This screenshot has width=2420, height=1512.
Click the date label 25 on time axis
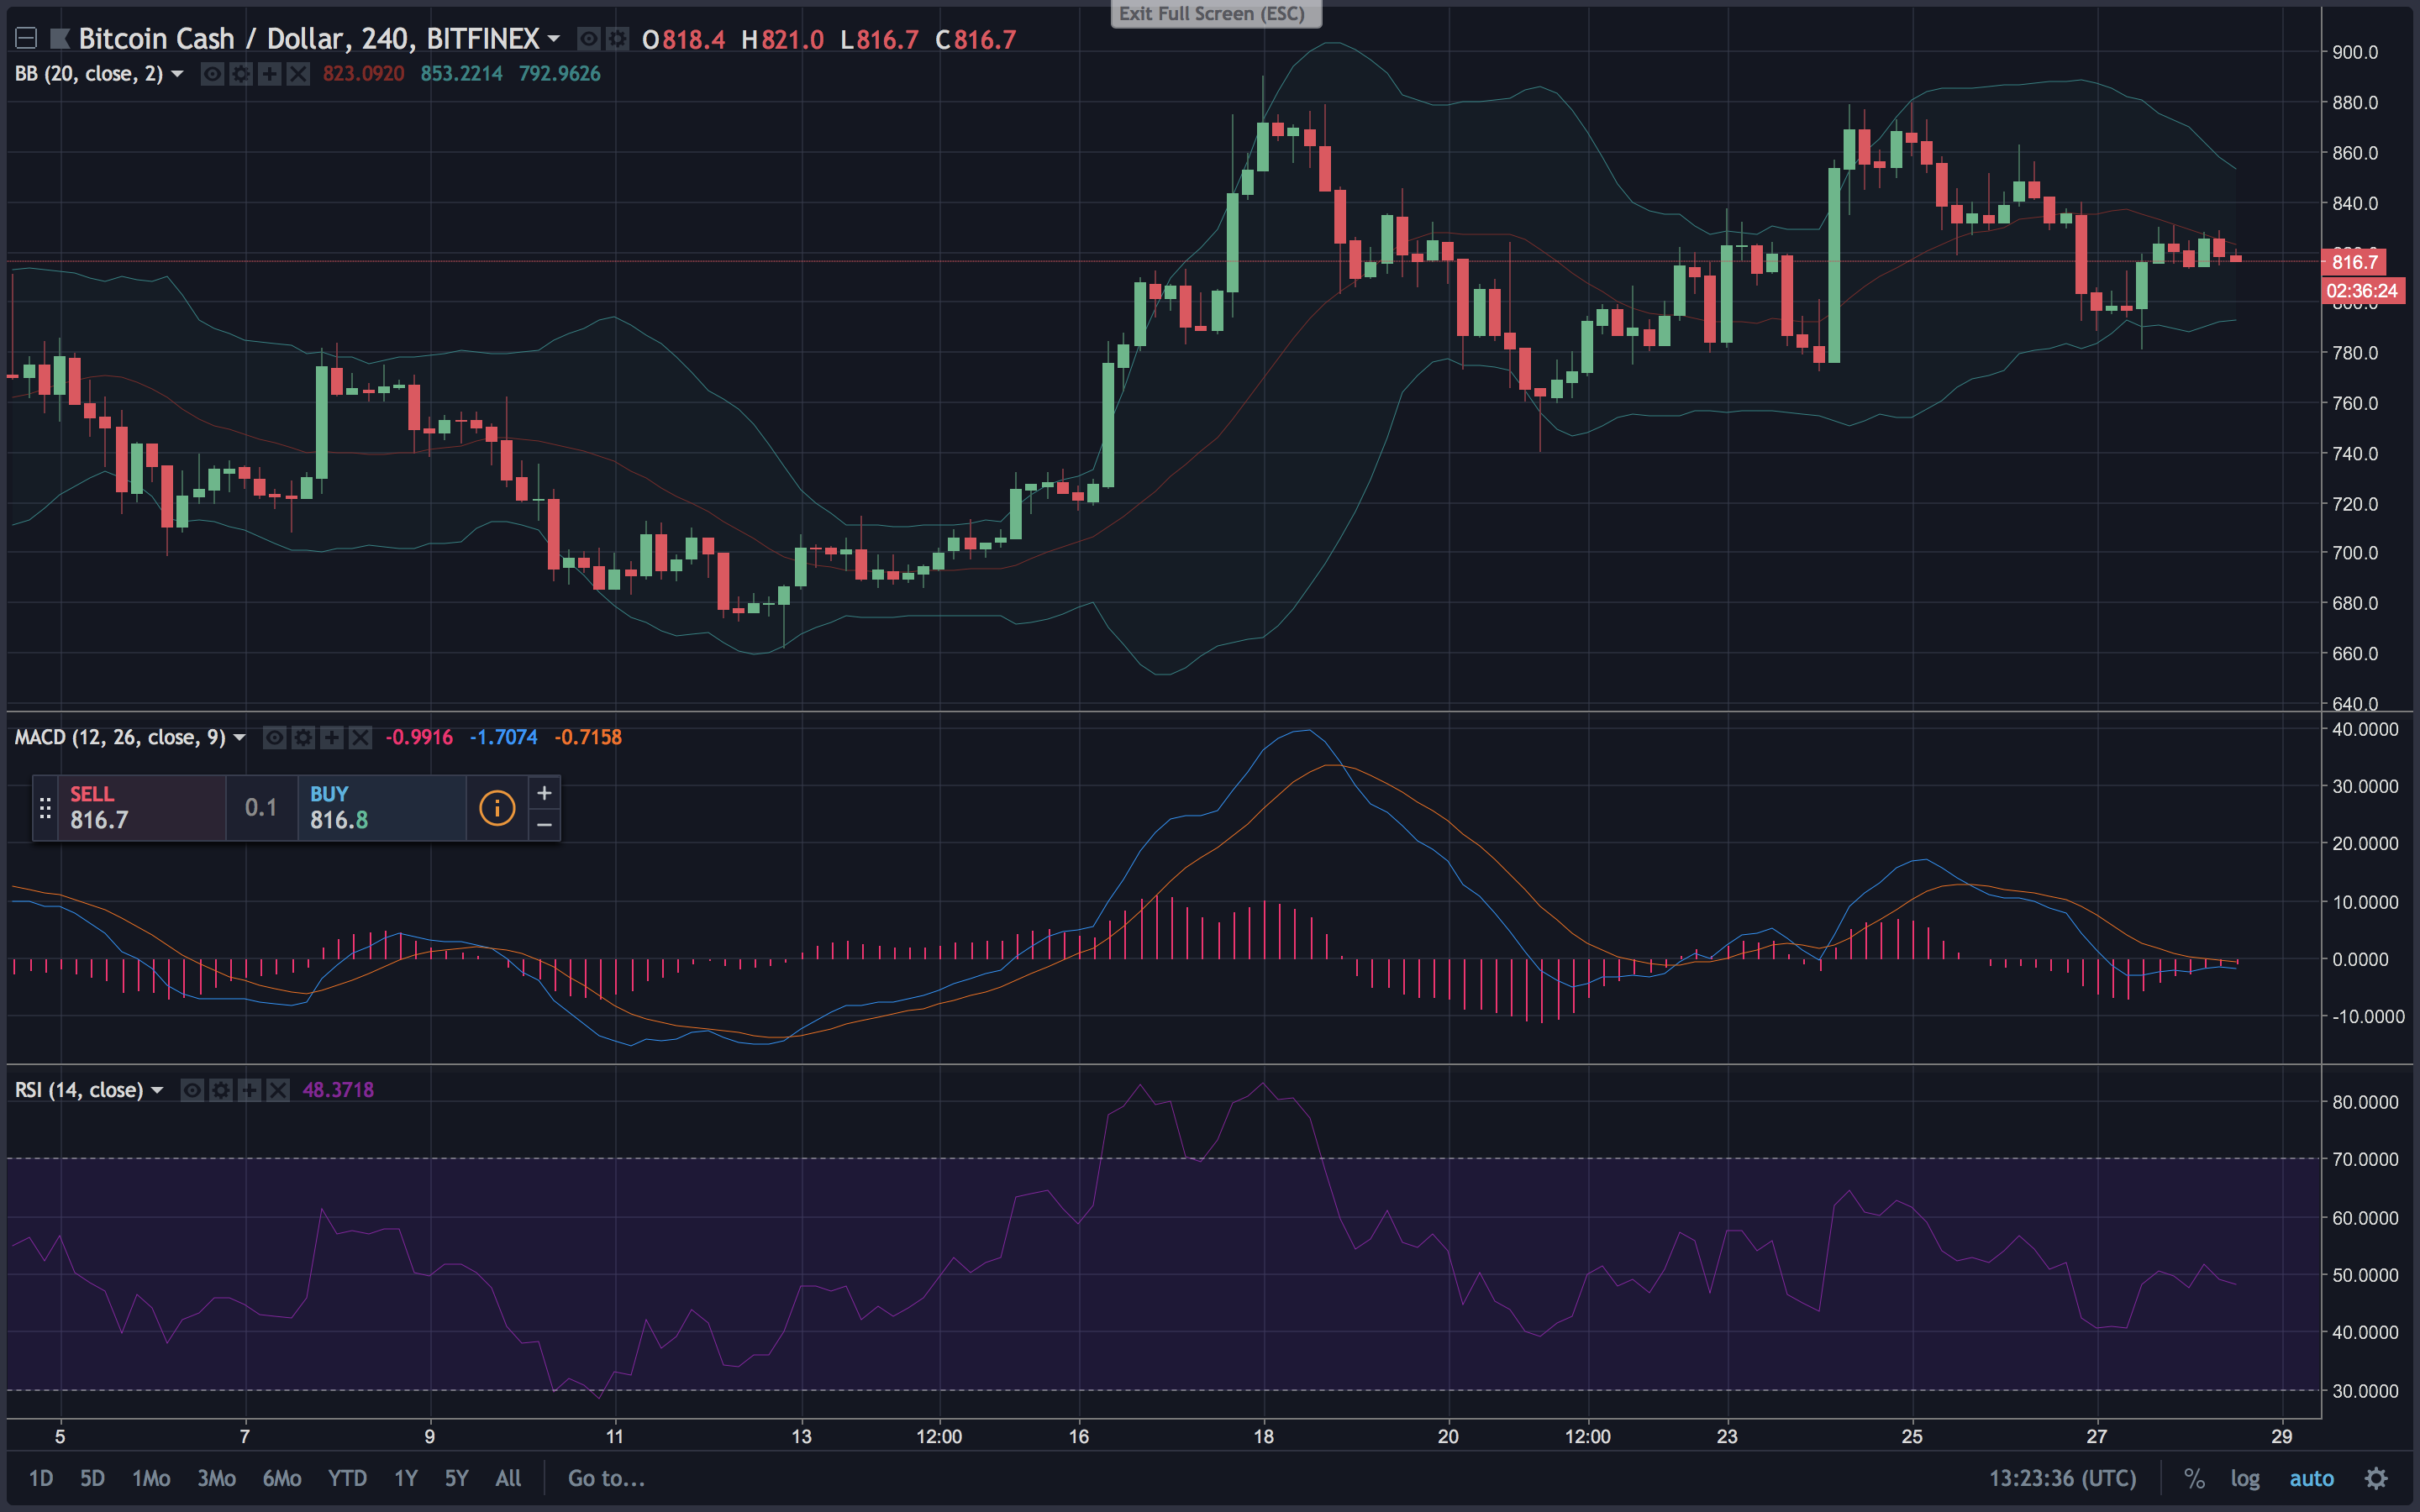1911,1436
